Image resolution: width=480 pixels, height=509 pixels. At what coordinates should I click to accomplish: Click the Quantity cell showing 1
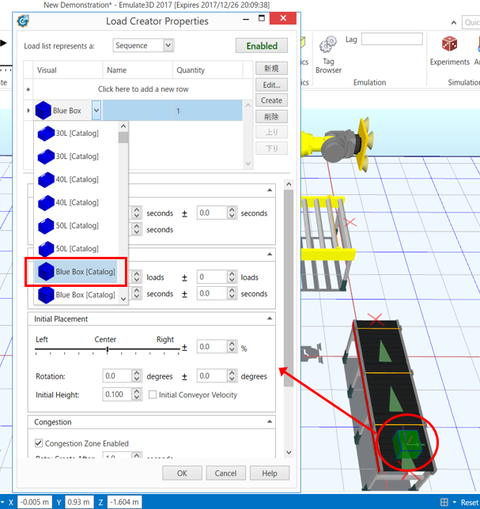click(x=207, y=111)
